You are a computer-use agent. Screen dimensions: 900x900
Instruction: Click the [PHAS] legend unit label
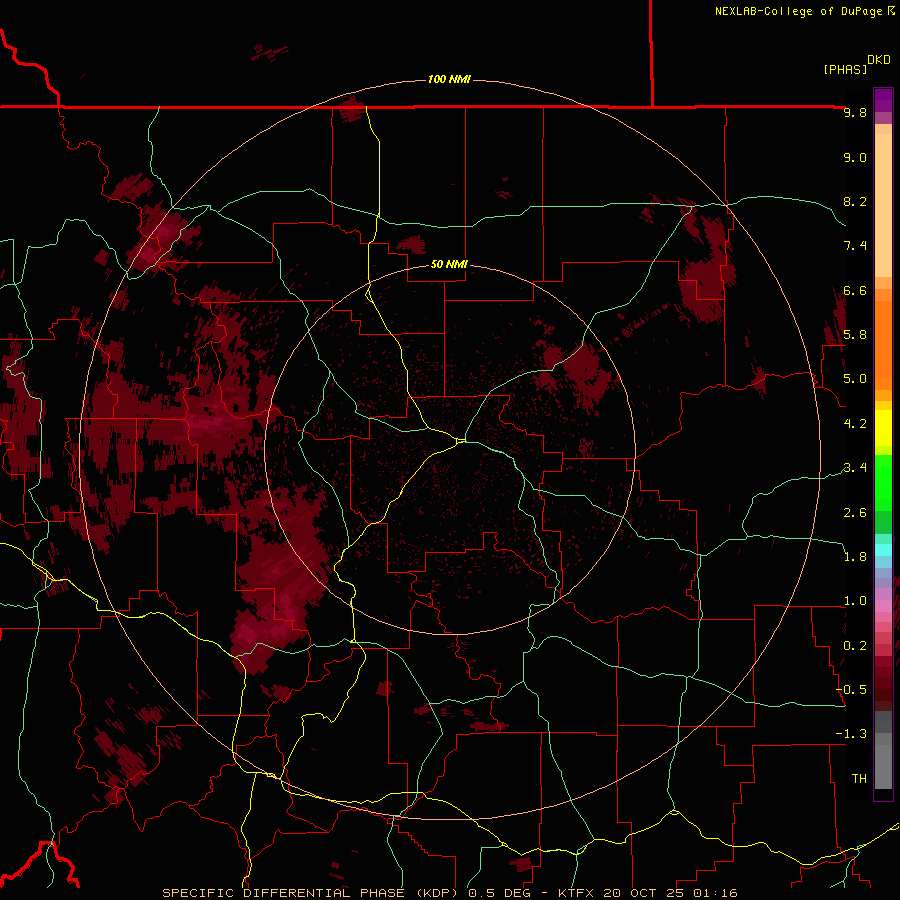[845, 69]
